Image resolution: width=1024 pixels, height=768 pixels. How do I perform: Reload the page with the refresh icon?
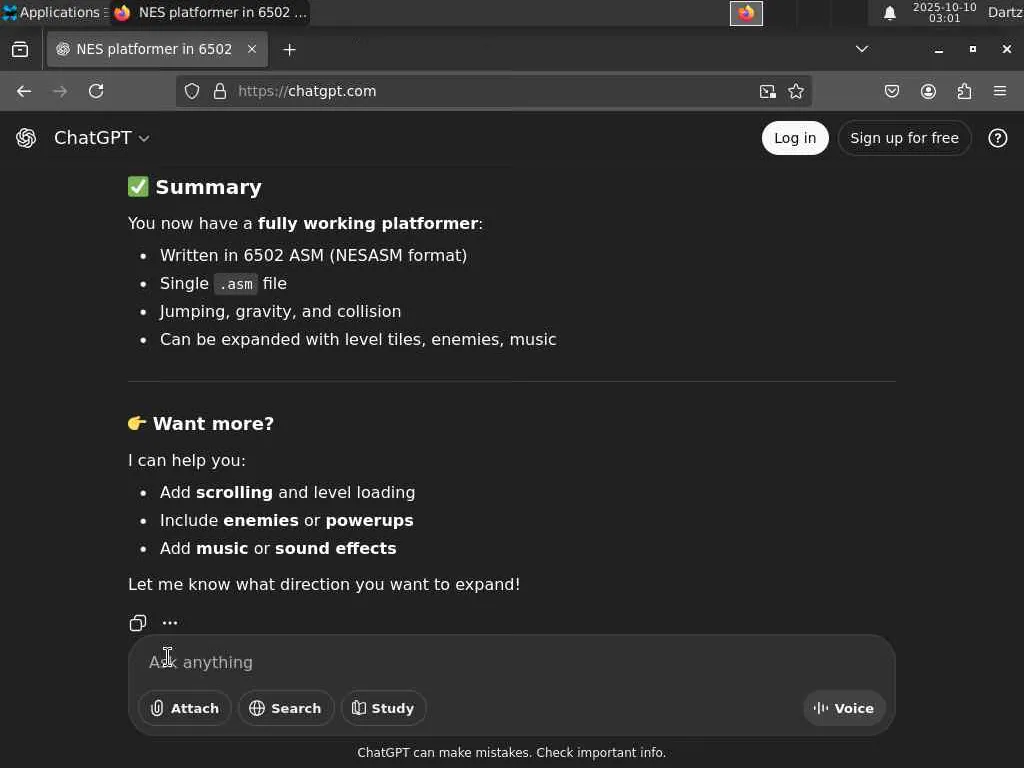point(96,91)
